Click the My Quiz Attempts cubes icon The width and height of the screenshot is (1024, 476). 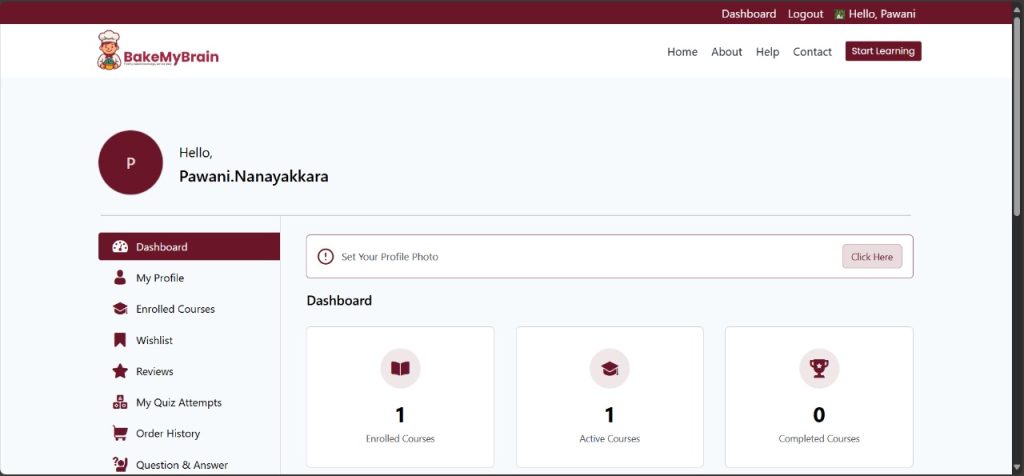tap(120, 402)
